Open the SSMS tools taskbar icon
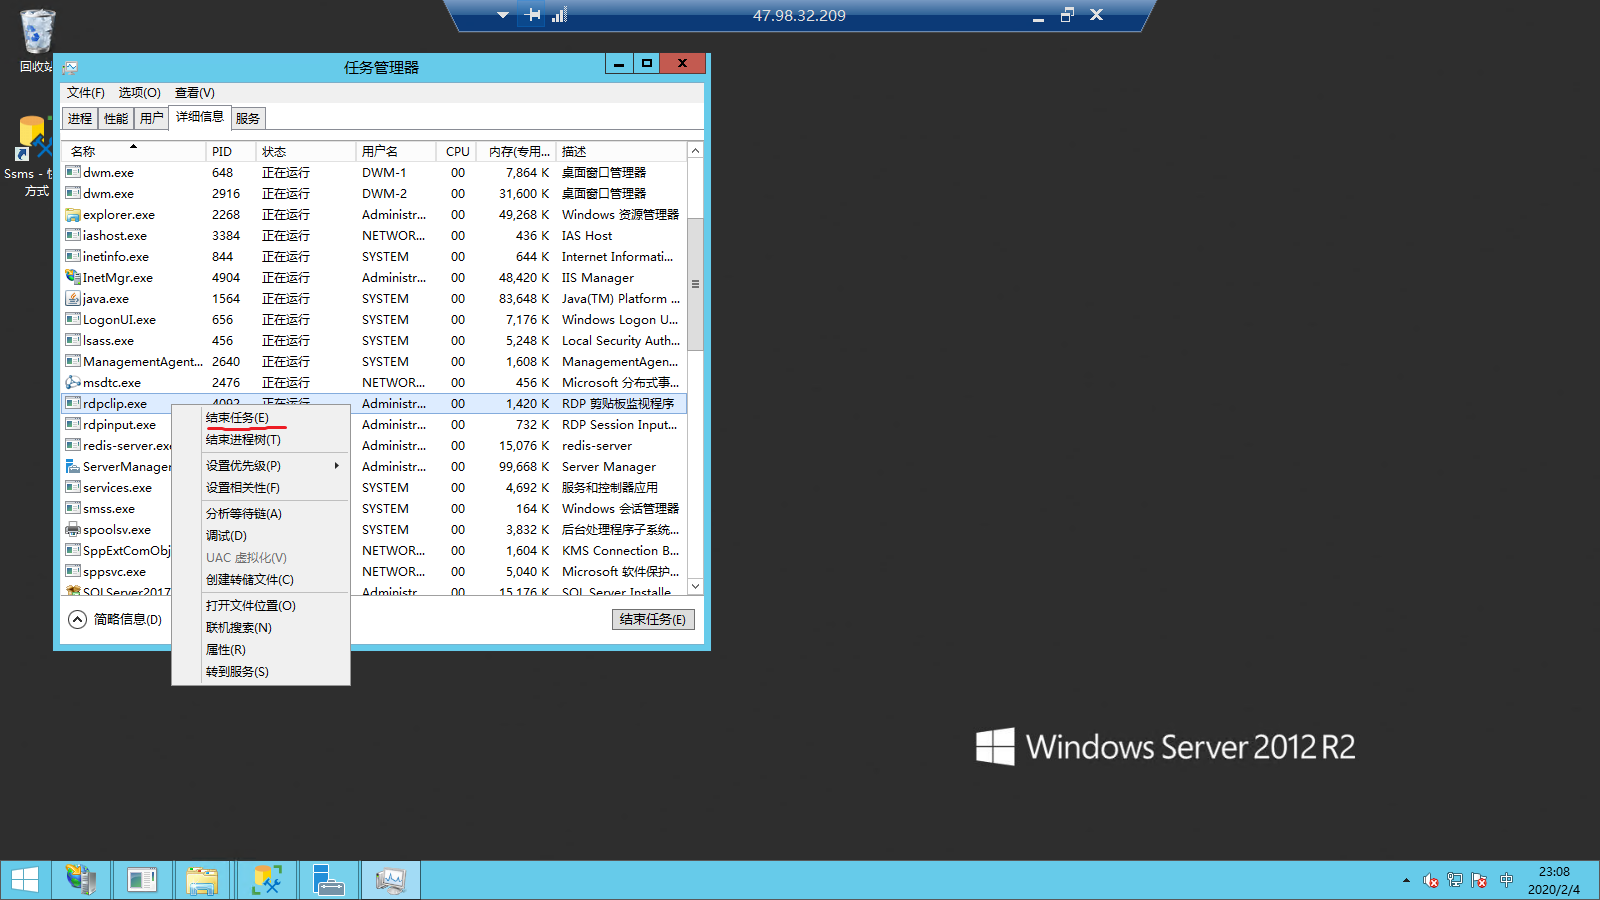 pos(267,880)
